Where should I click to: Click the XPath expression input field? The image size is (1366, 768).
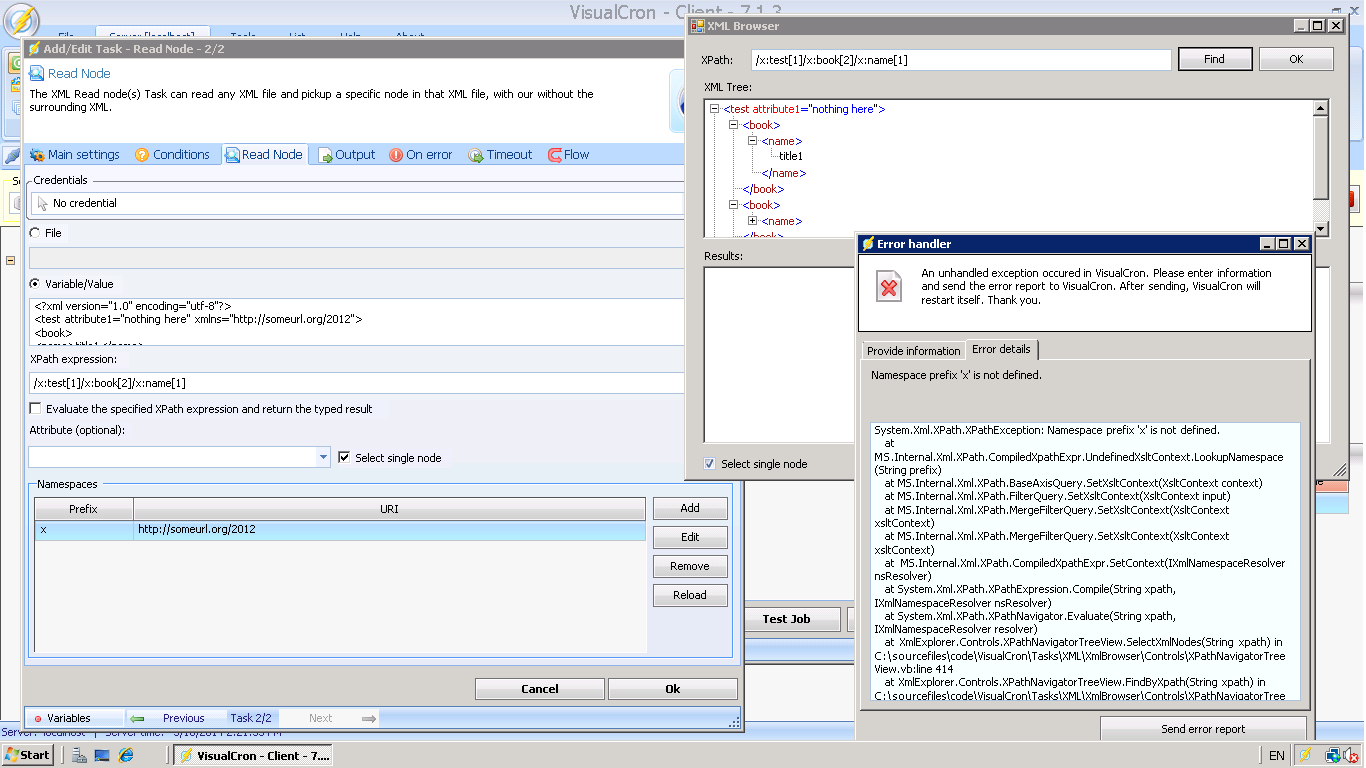point(355,383)
